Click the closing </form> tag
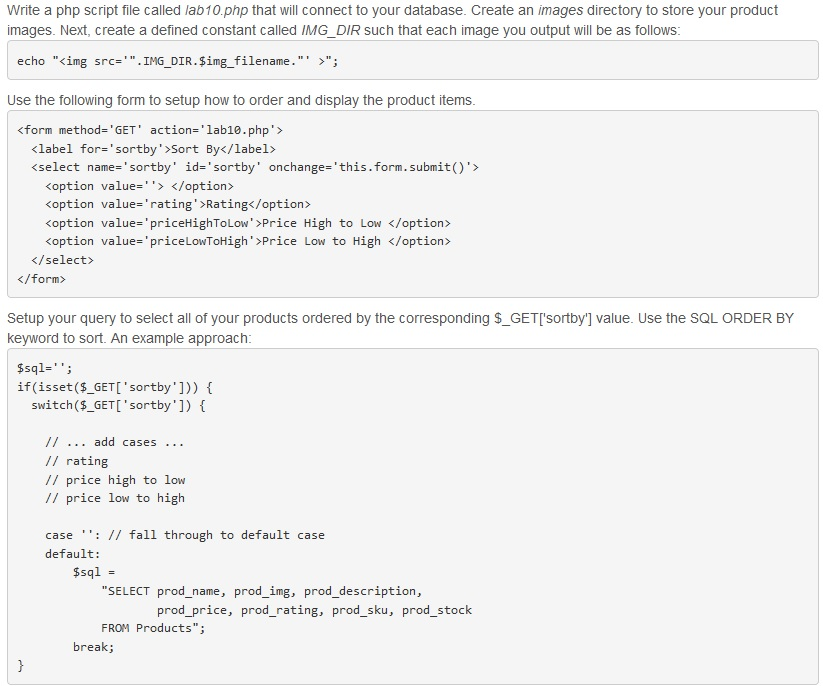This screenshot has height=686, width=823. click(x=41, y=279)
